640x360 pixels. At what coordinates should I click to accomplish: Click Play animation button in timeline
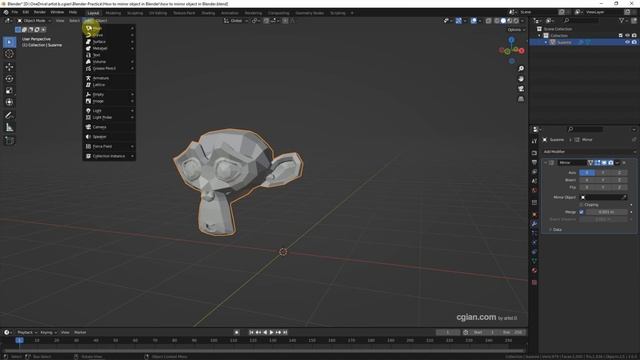272,332
